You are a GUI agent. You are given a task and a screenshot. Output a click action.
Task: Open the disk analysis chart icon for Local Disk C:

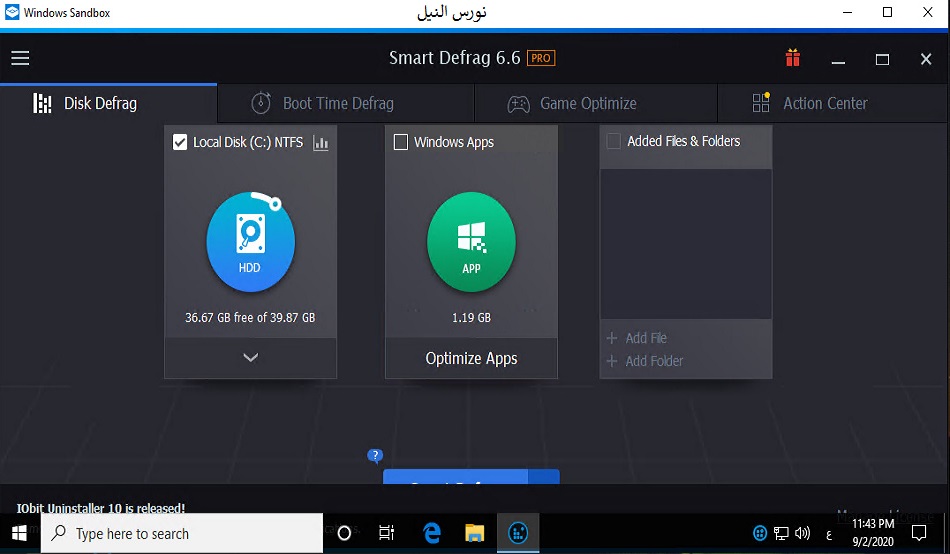tap(321, 143)
